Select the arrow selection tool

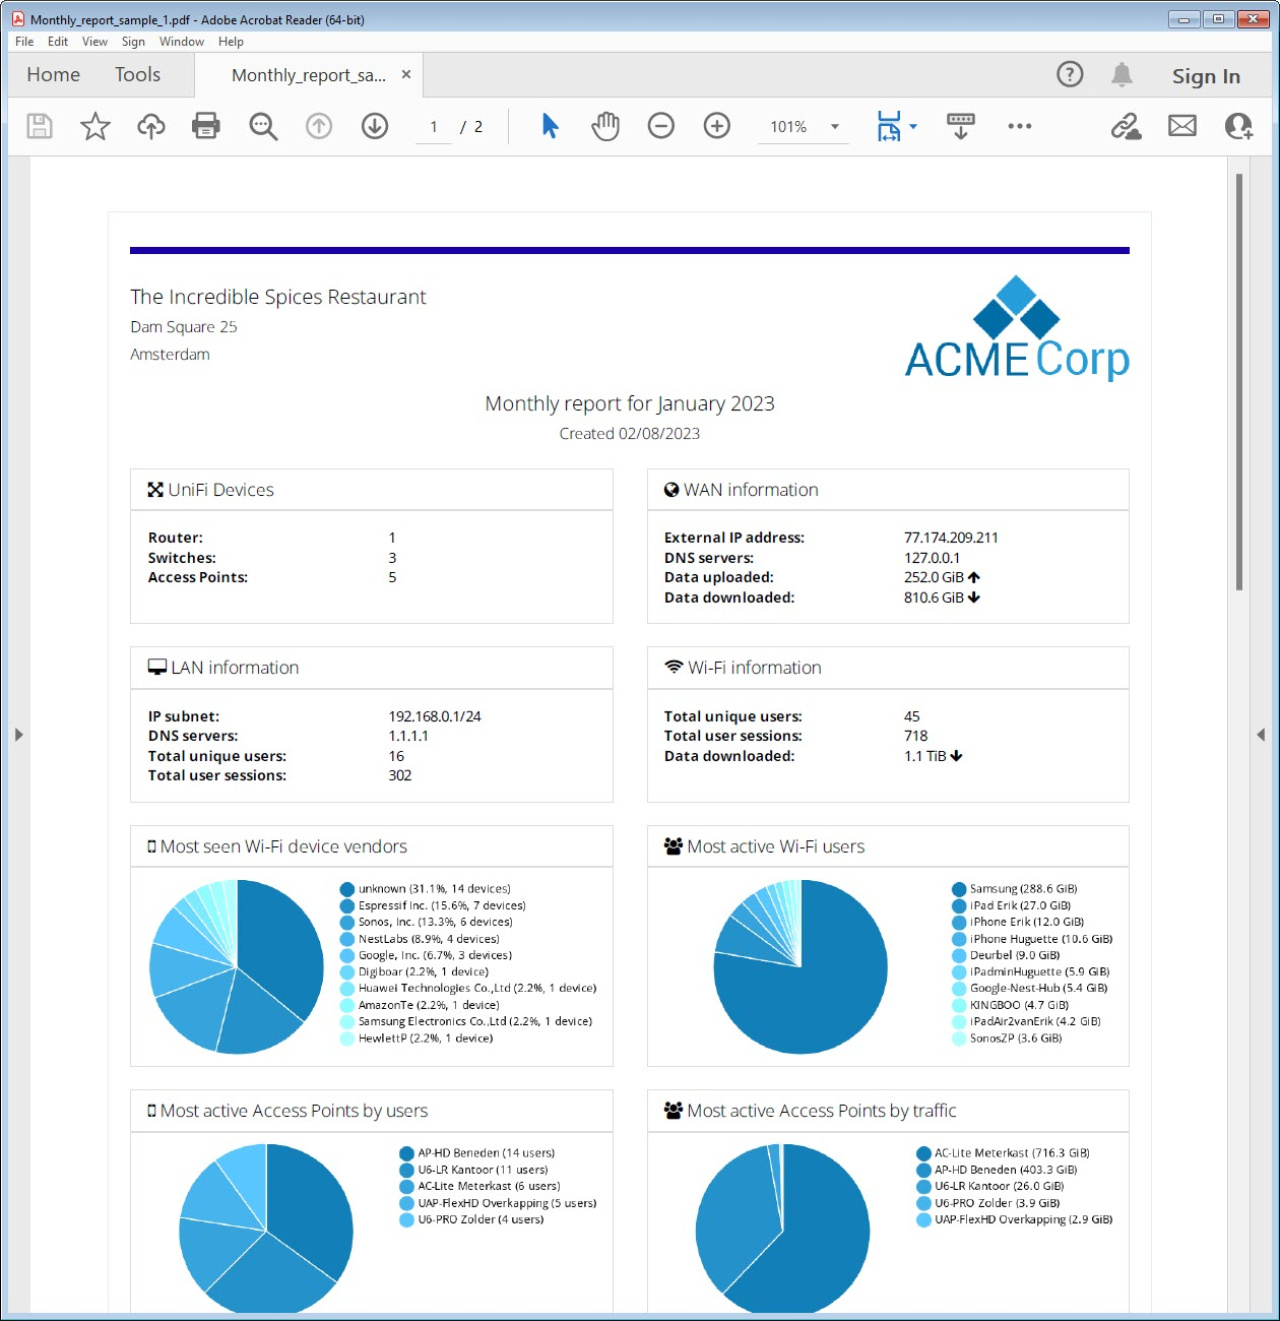click(x=548, y=126)
